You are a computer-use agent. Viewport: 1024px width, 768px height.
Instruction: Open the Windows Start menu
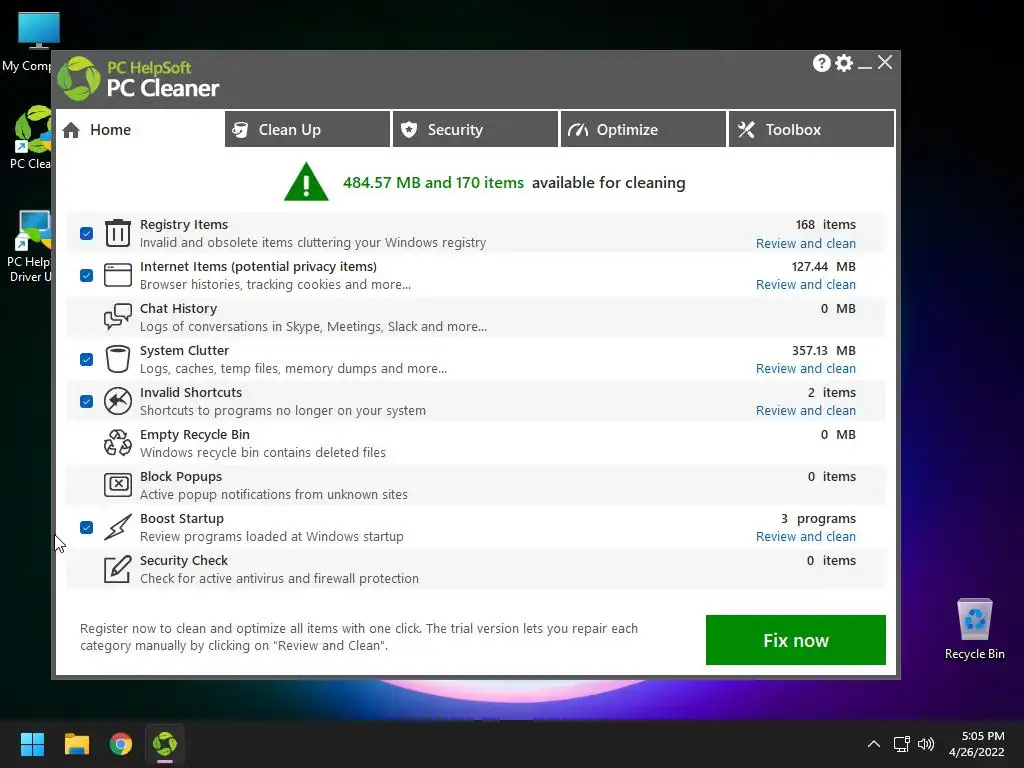point(32,744)
